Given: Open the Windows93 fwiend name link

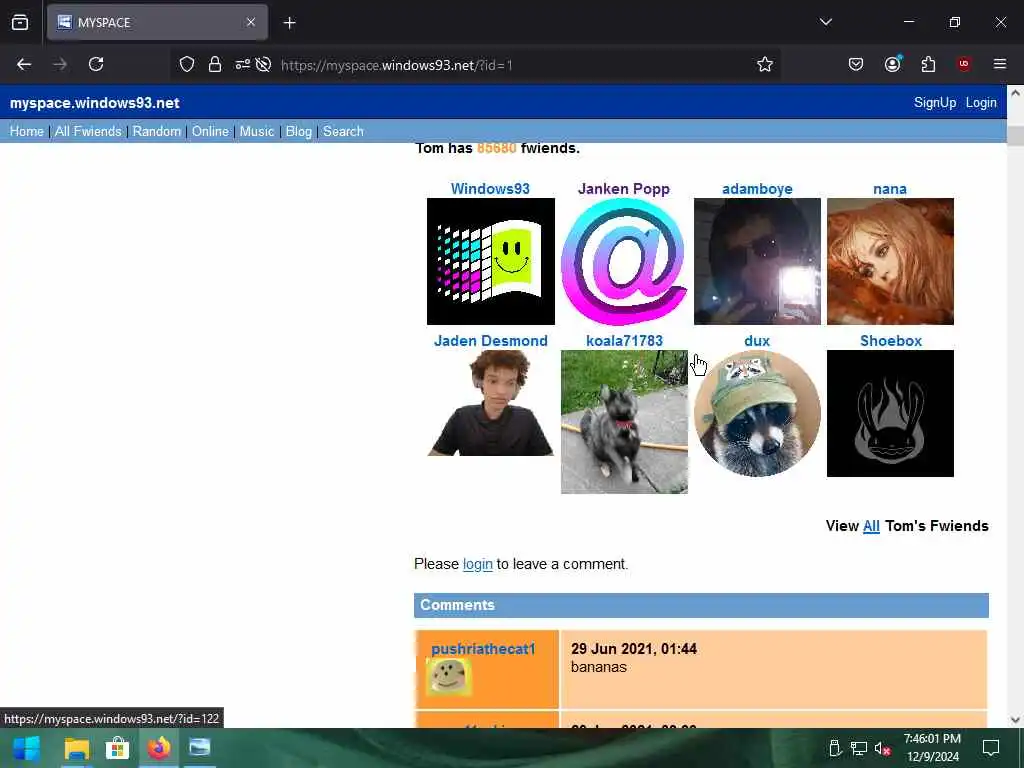Looking at the screenshot, I should click(x=490, y=189).
